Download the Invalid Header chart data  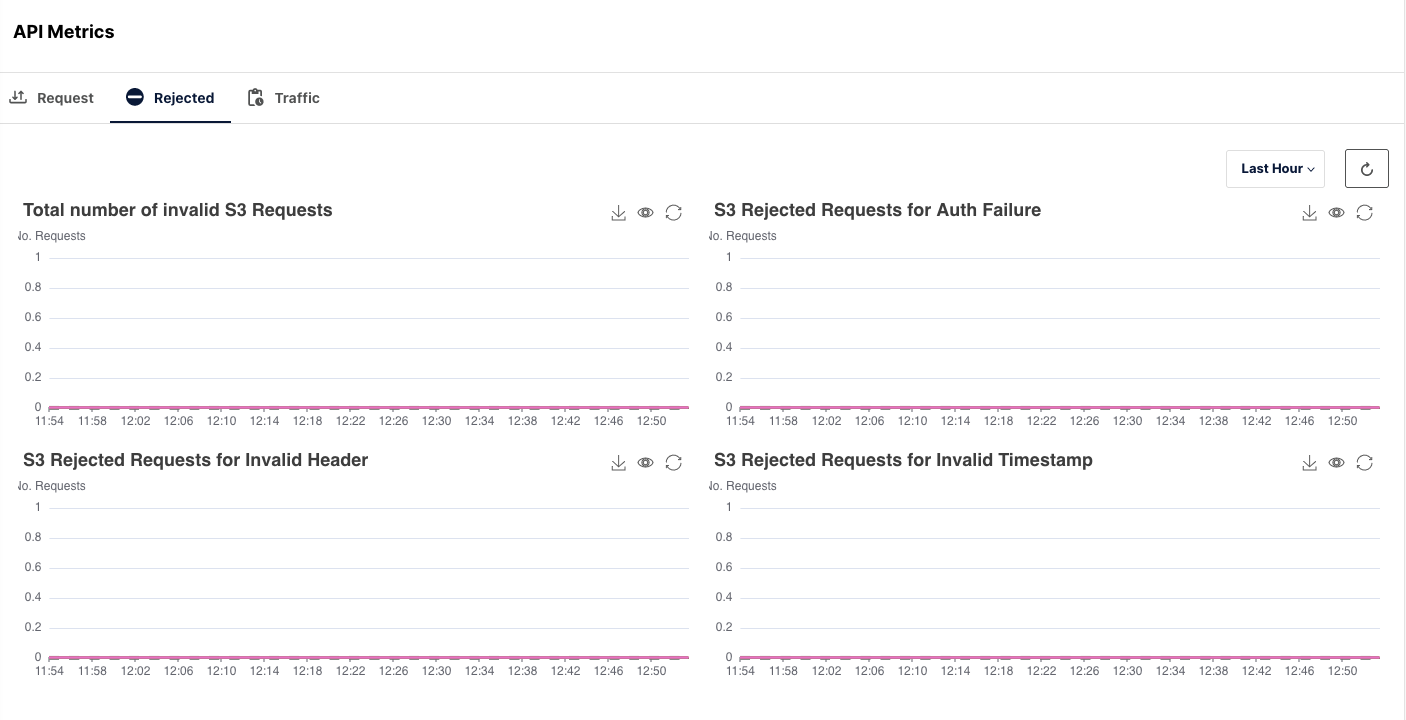pyautogui.click(x=618, y=462)
